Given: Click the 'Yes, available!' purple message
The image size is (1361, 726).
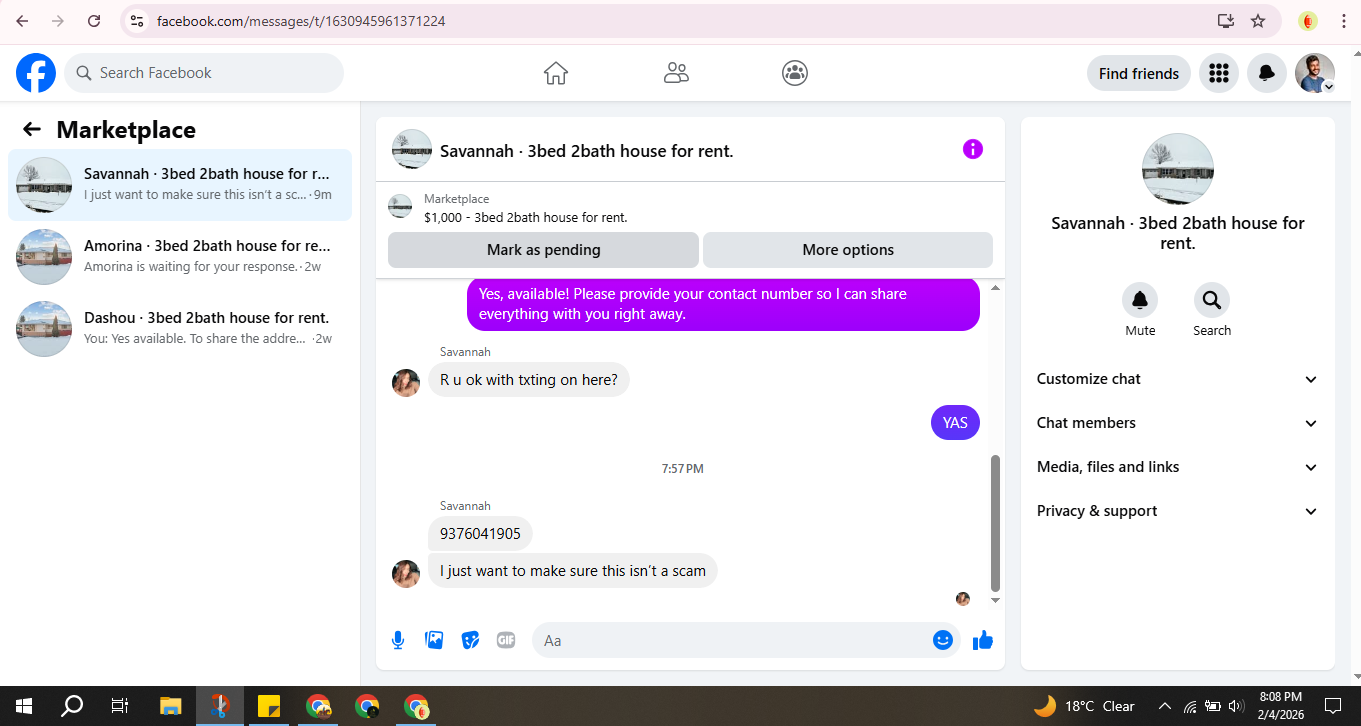Looking at the screenshot, I should pyautogui.click(x=723, y=304).
